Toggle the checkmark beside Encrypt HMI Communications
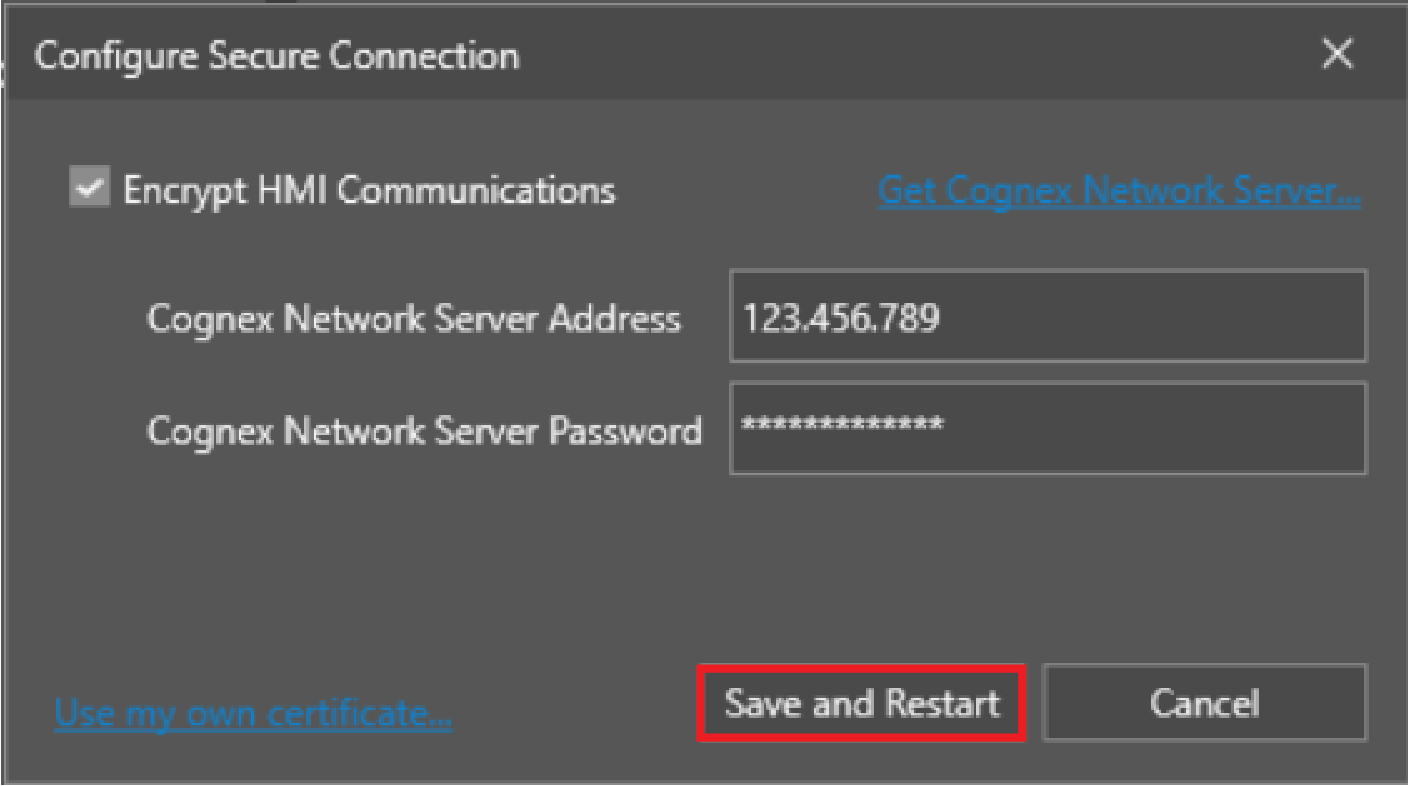Screen dimensions: 1408x786 (x=90, y=188)
